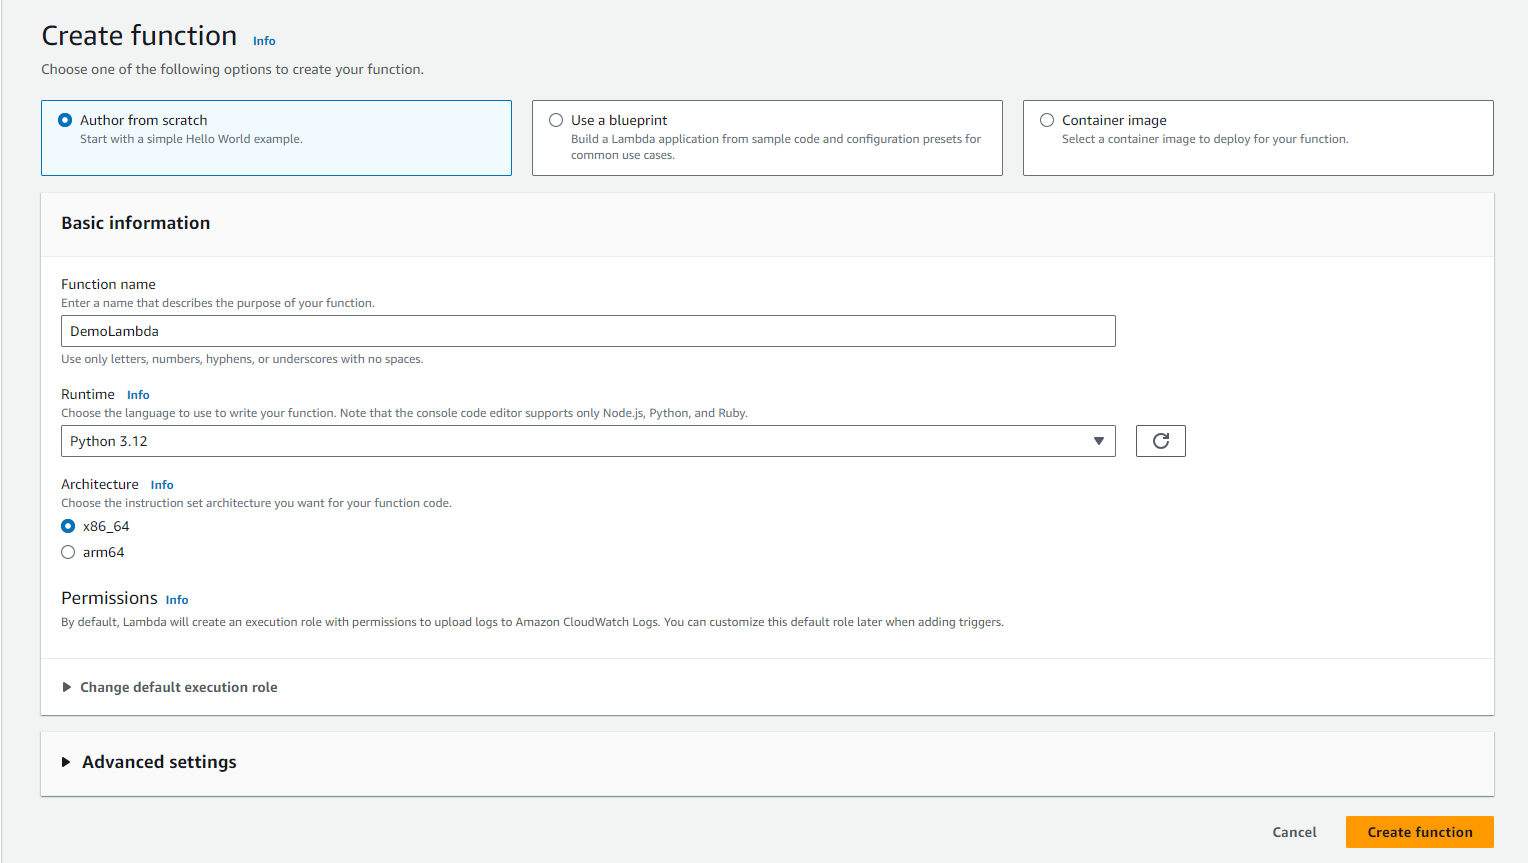Screen dimensions: 1528x863
Task: Select the Use a blueprint option
Action: coord(556,120)
